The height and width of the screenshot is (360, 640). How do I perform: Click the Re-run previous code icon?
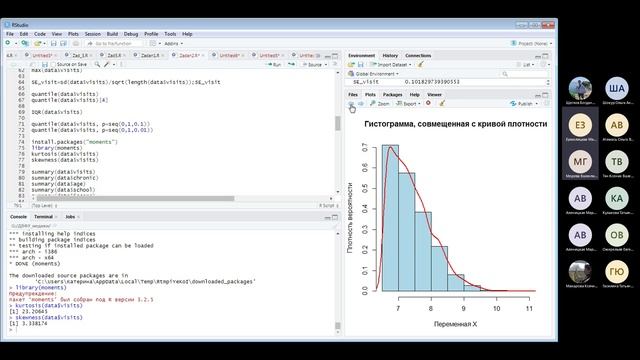291,64
